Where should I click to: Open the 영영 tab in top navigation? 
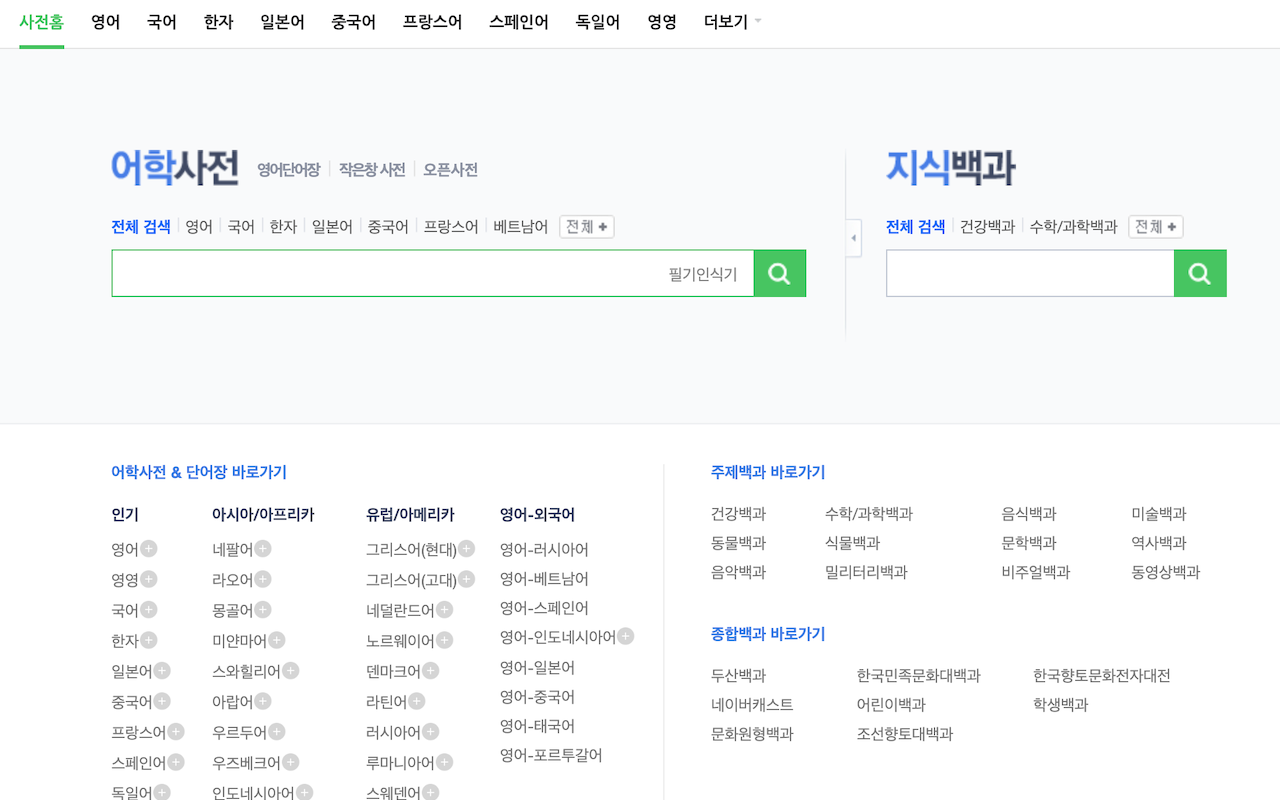coord(662,21)
